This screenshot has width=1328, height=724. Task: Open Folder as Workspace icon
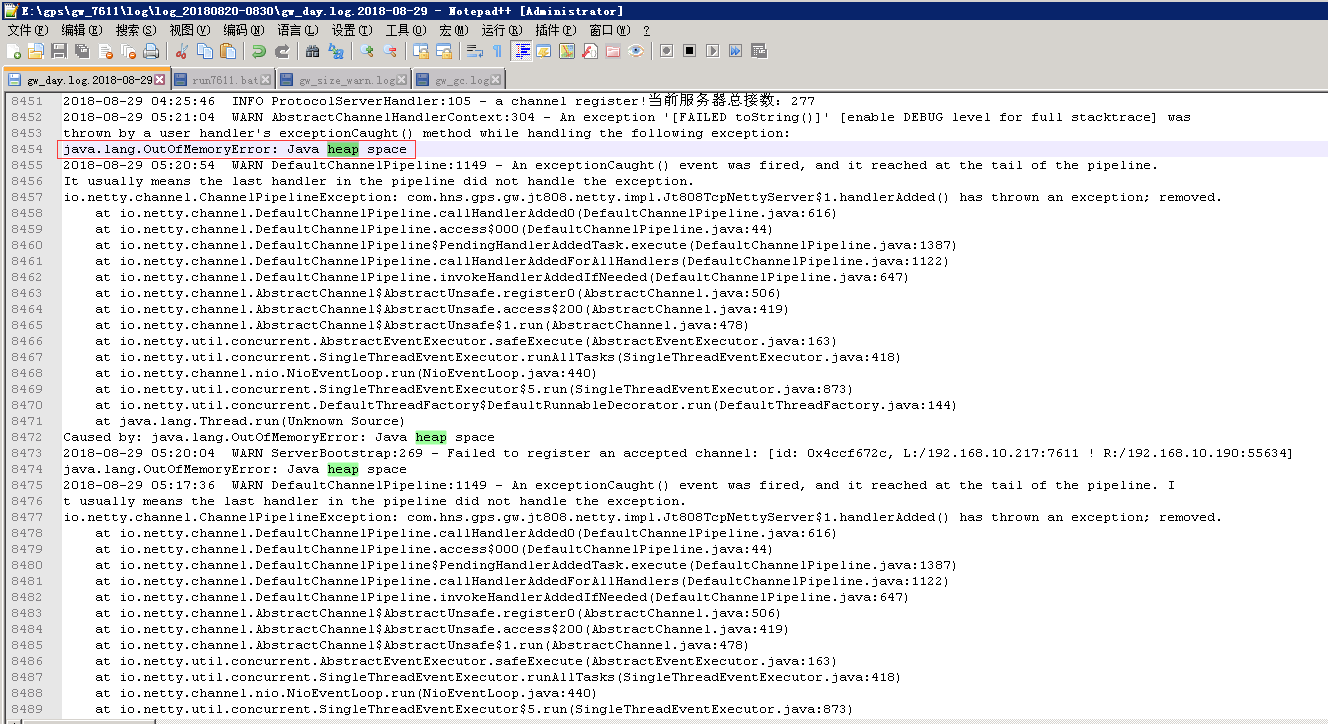pos(612,51)
